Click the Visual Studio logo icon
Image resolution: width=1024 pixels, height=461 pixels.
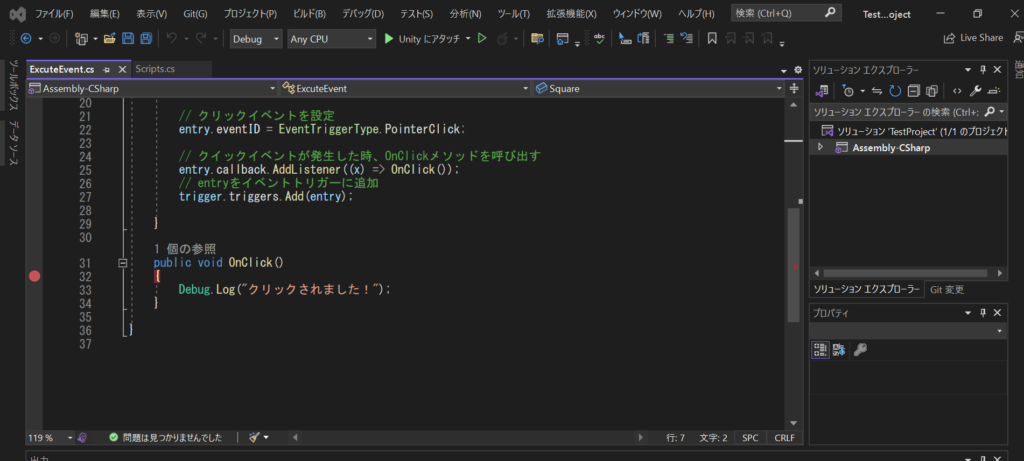(18, 14)
